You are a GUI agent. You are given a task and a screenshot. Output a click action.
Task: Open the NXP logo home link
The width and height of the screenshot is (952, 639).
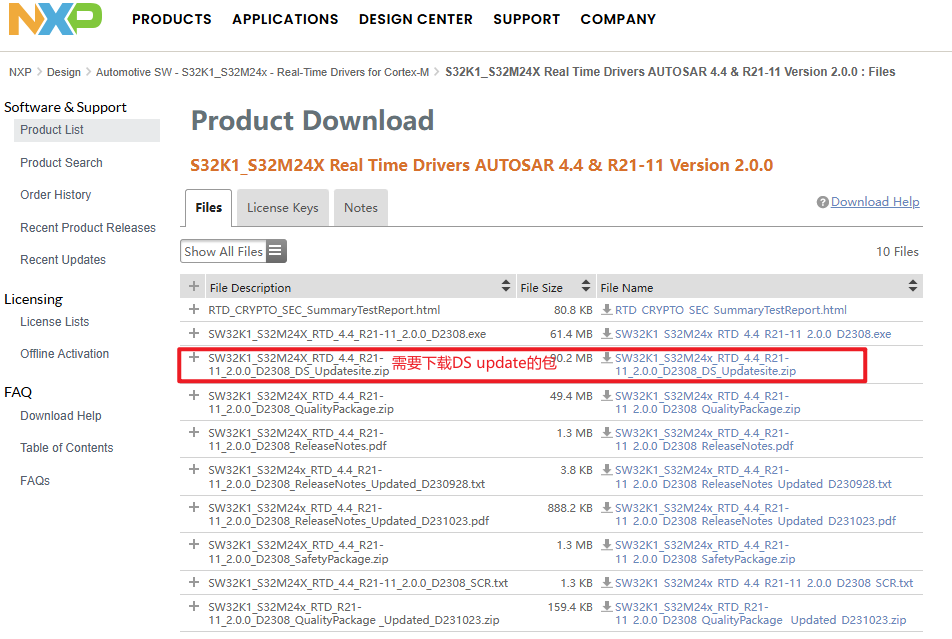coord(55,18)
